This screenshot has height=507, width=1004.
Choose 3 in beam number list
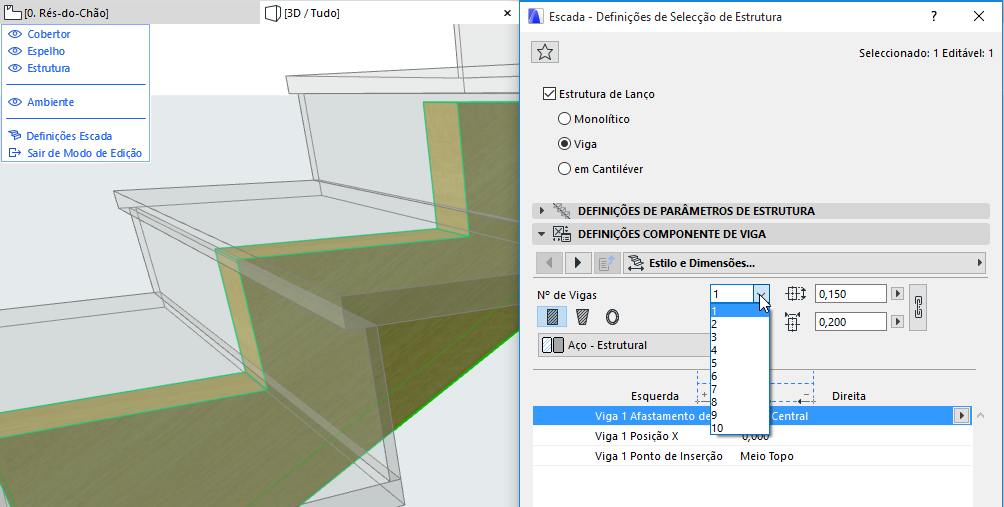[x=740, y=337]
